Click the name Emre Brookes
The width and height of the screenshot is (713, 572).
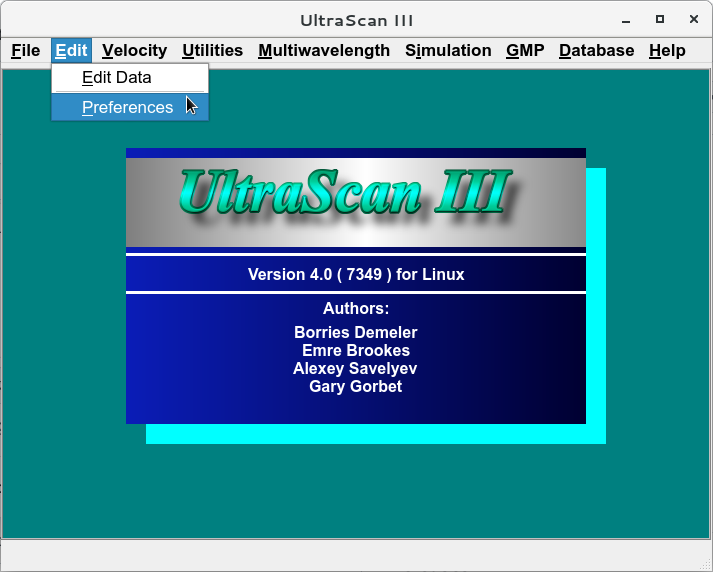click(x=356, y=351)
